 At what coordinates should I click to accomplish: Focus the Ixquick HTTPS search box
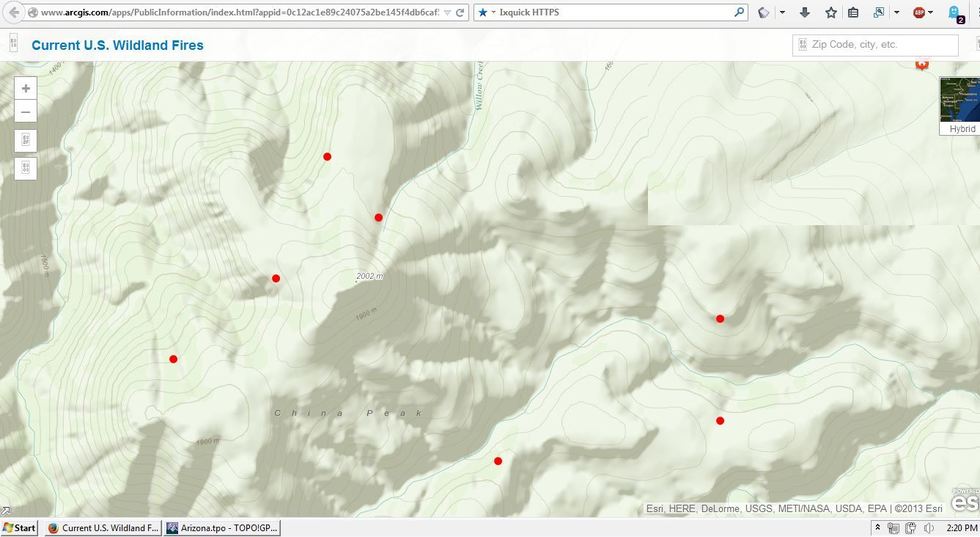[x=615, y=13]
